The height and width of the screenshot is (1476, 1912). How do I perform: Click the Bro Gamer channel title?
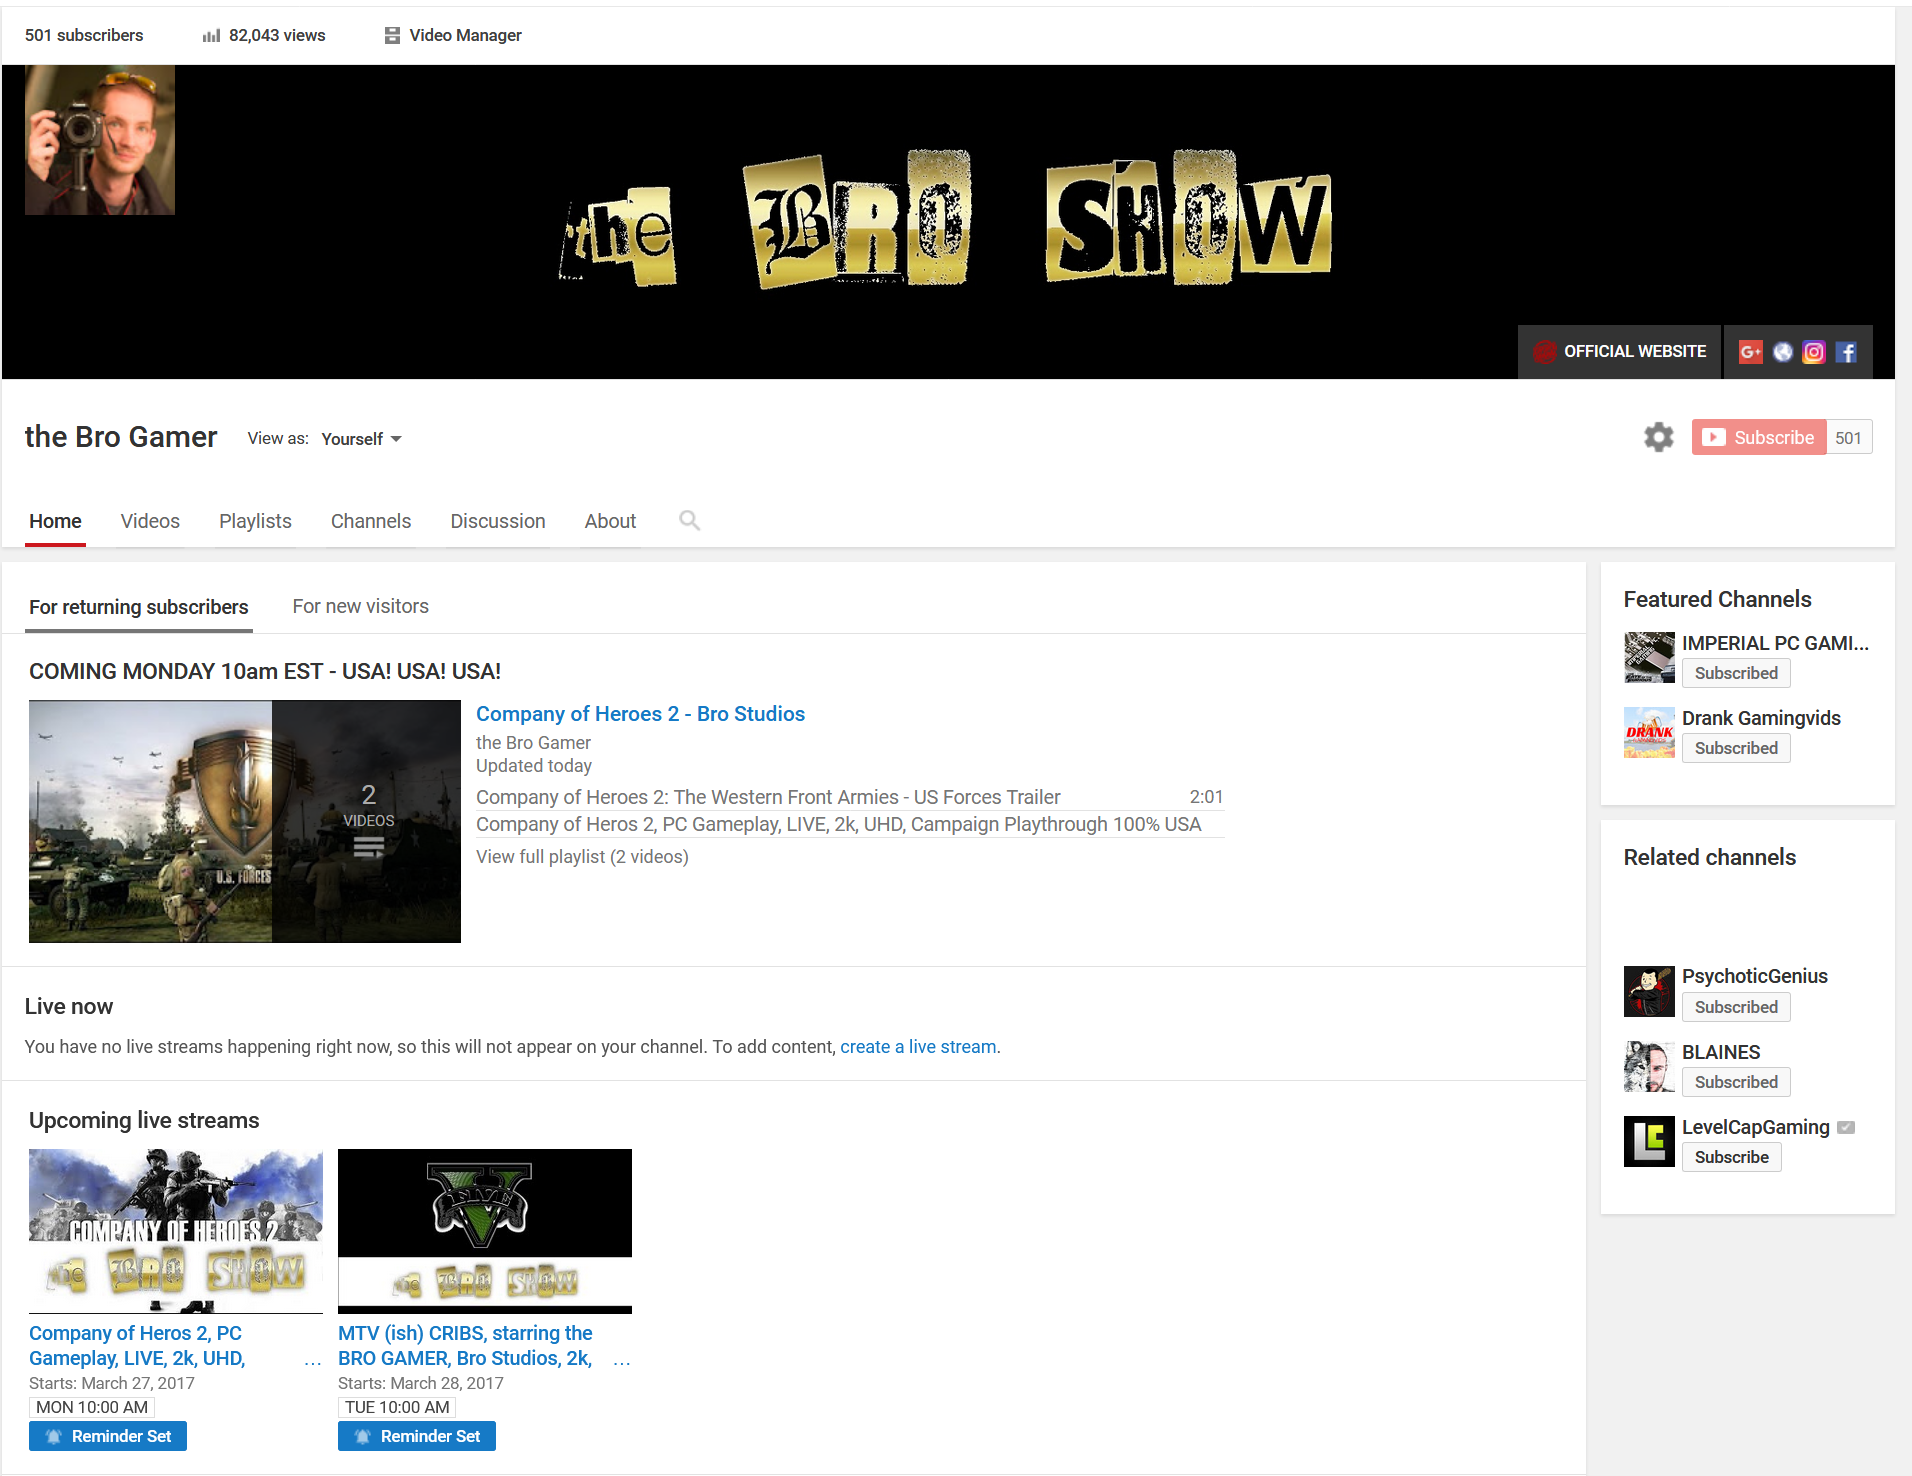121,437
